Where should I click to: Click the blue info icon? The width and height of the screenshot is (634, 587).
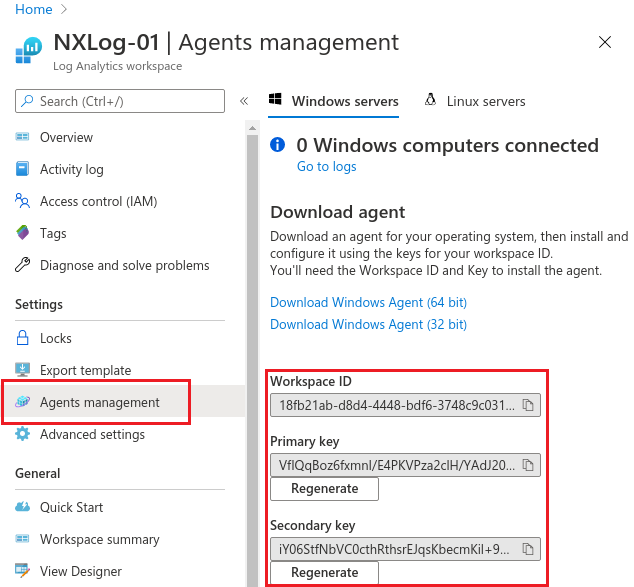[x=277, y=144]
